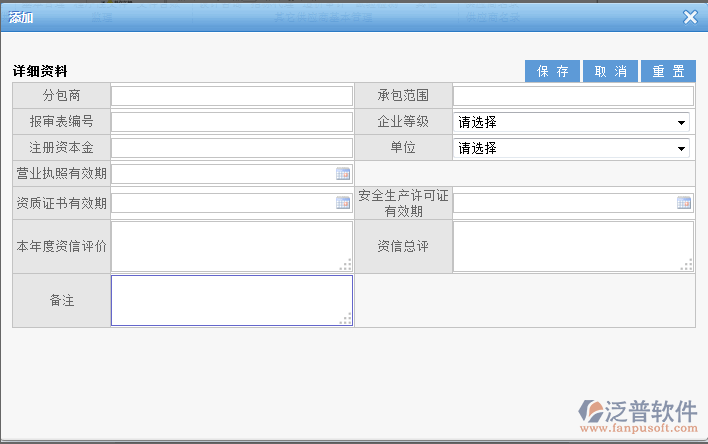Focus the 本年度资信评价 text area

point(232,246)
